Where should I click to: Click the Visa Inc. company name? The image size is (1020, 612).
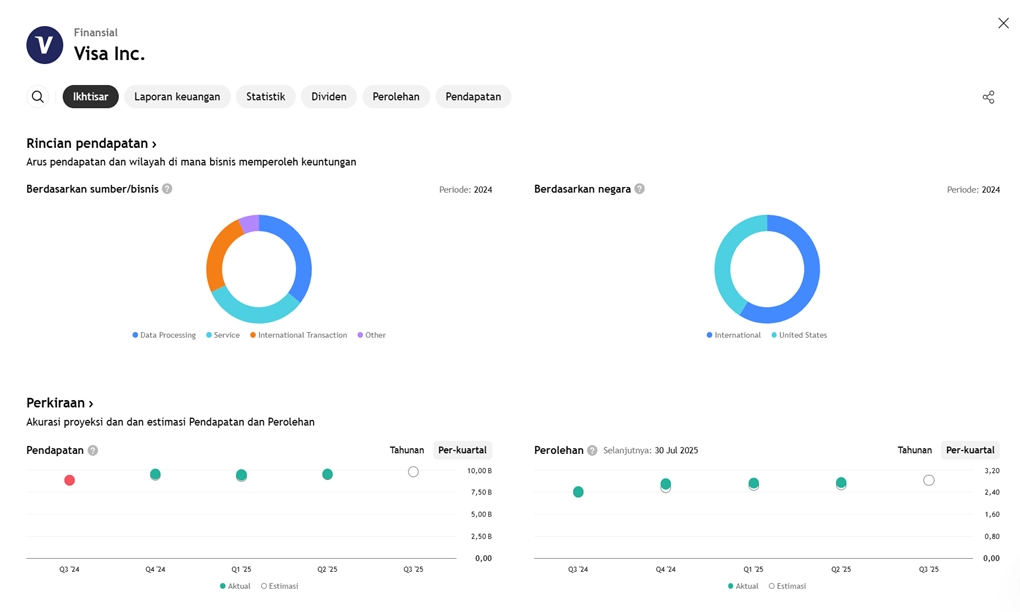(109, 54)
